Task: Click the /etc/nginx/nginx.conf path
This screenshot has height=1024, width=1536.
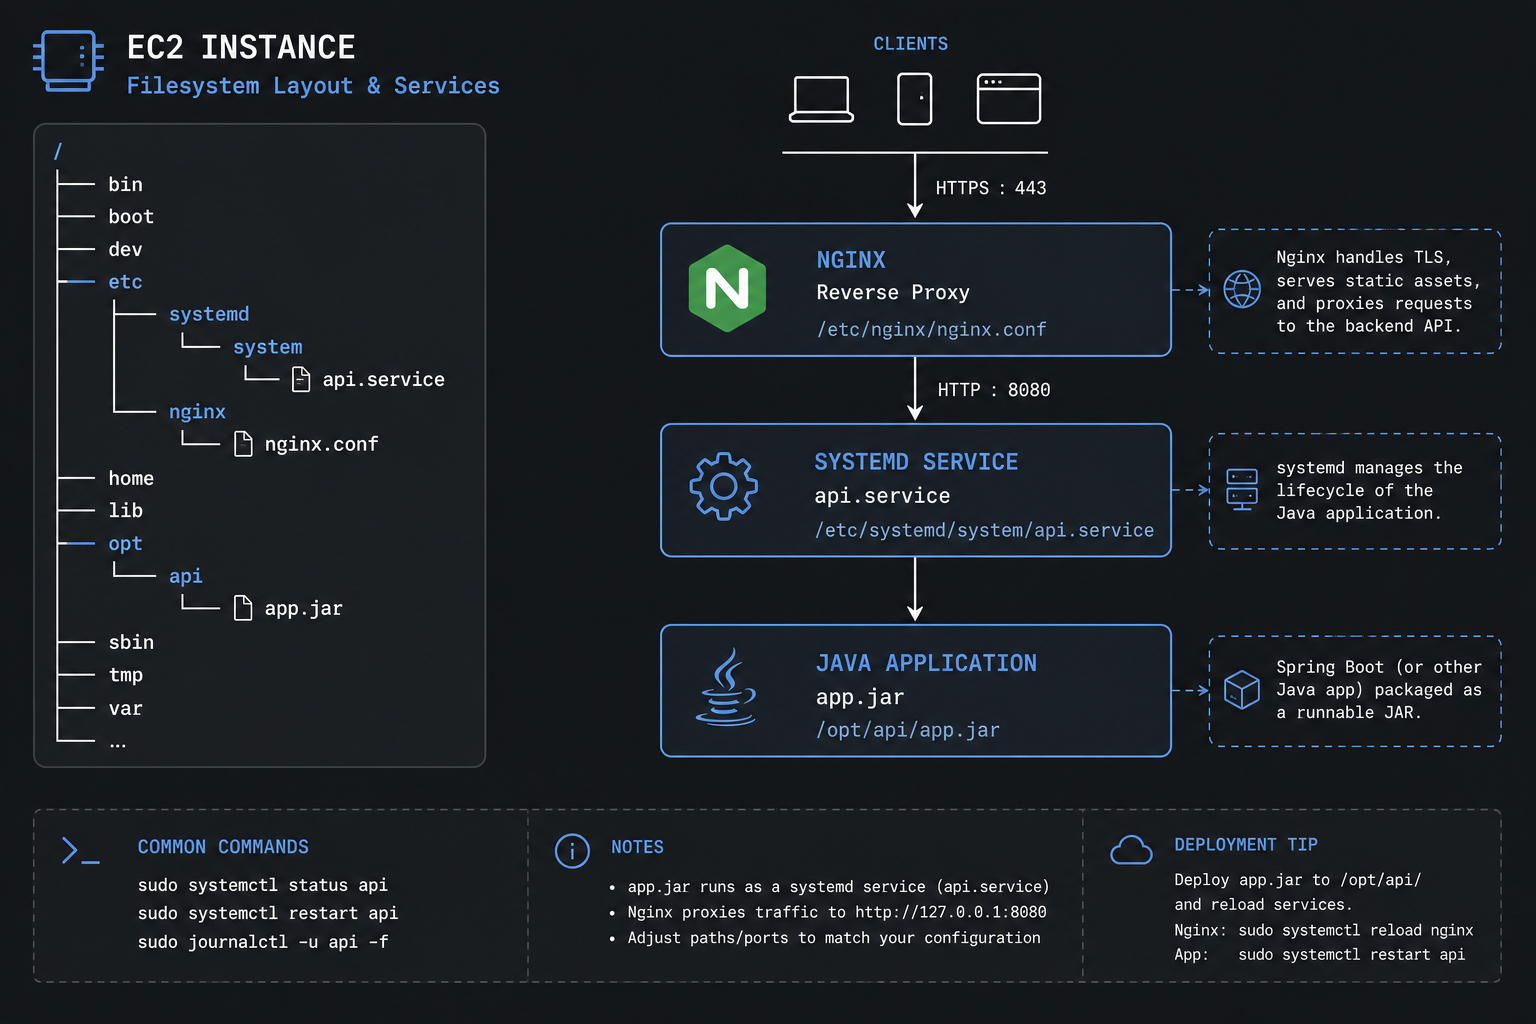Action: click(x=931, y=329)
